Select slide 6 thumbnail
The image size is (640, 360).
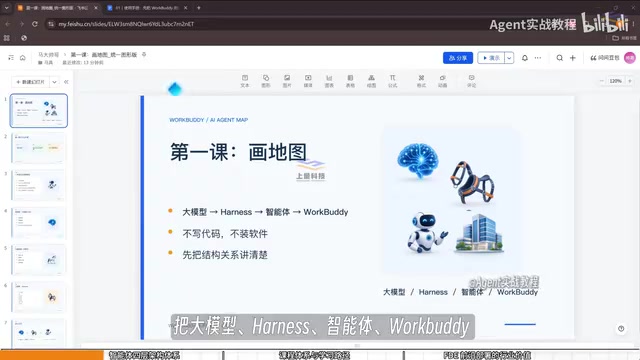click(x=38, y=297)
